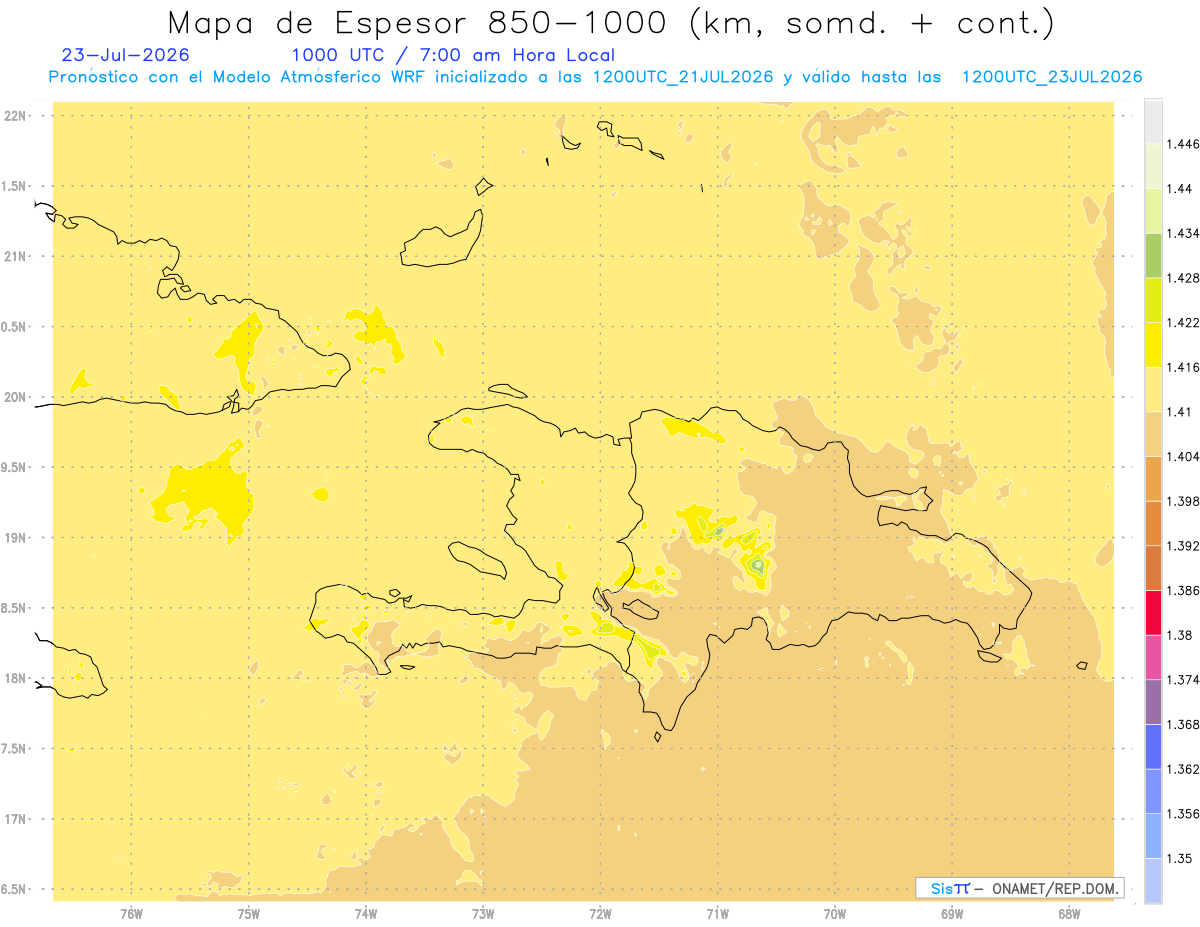Select the latitude label "20N"
Viewport: 1200px width, 927px height.
point(14,398)
